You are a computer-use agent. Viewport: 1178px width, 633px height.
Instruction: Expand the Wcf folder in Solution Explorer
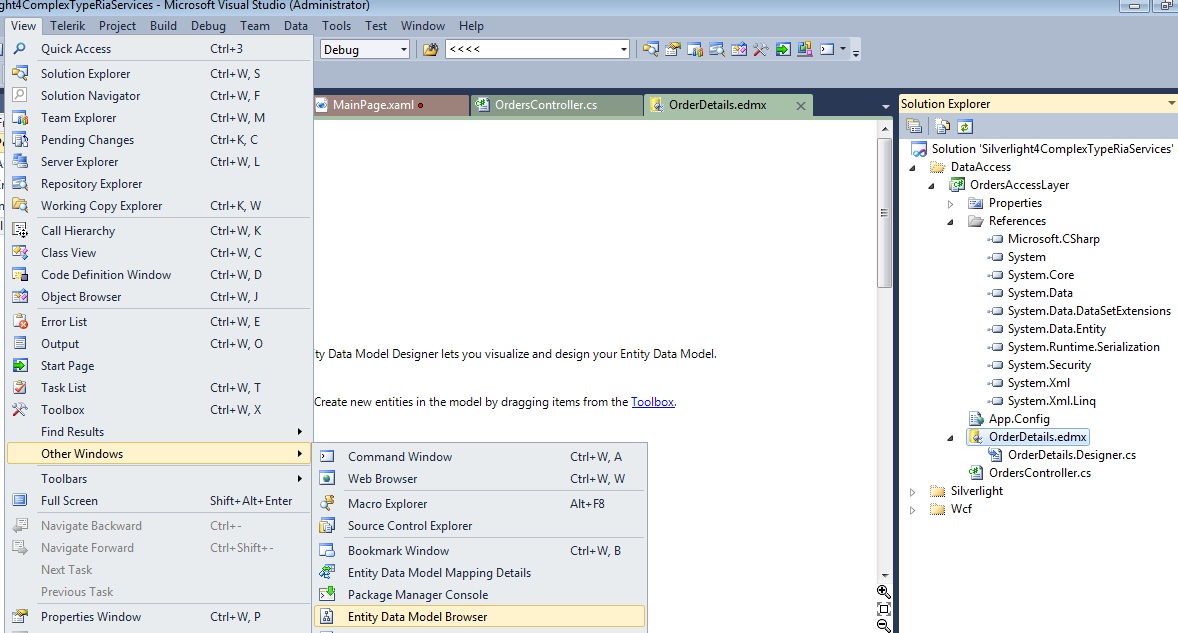click(x=913, y=510)
